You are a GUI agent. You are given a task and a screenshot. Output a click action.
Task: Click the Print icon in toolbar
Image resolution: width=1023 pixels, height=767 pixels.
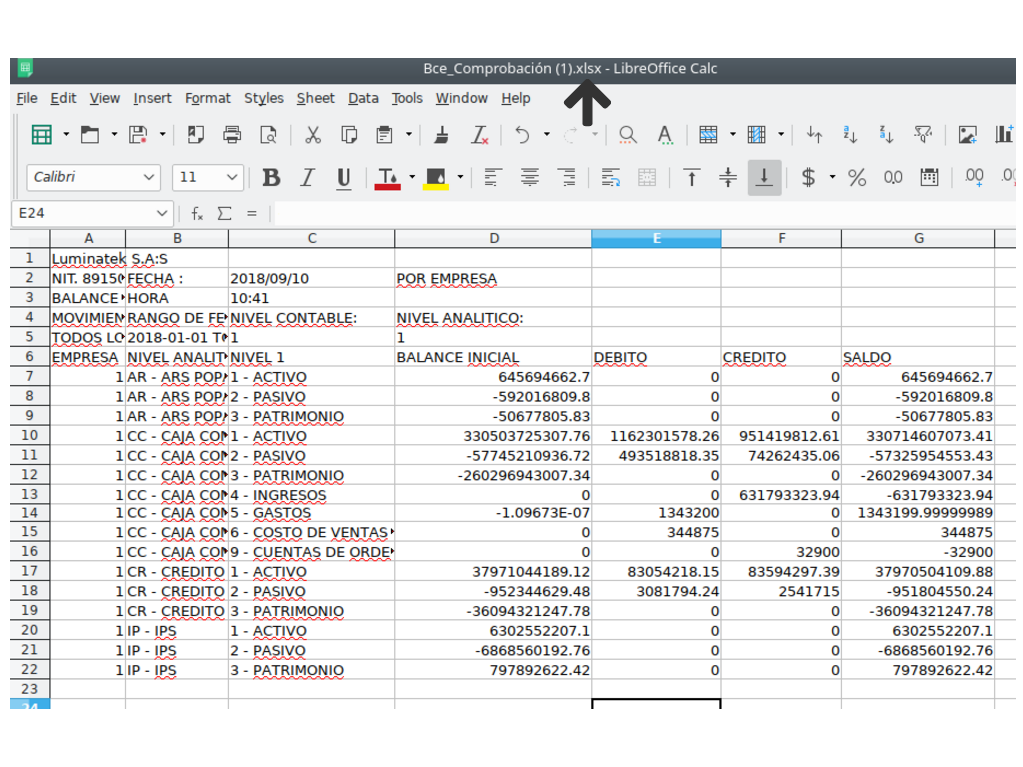point(232,135)
